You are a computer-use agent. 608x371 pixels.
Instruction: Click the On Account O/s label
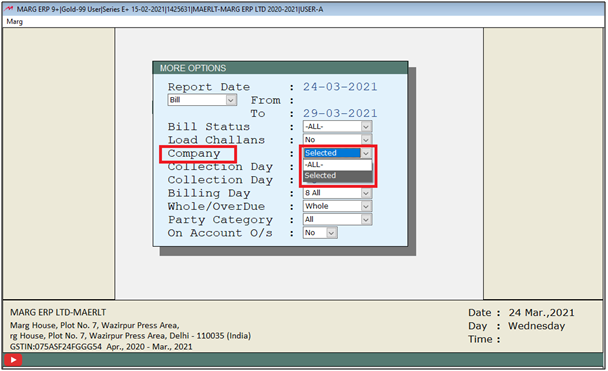[x=220, y=233]
